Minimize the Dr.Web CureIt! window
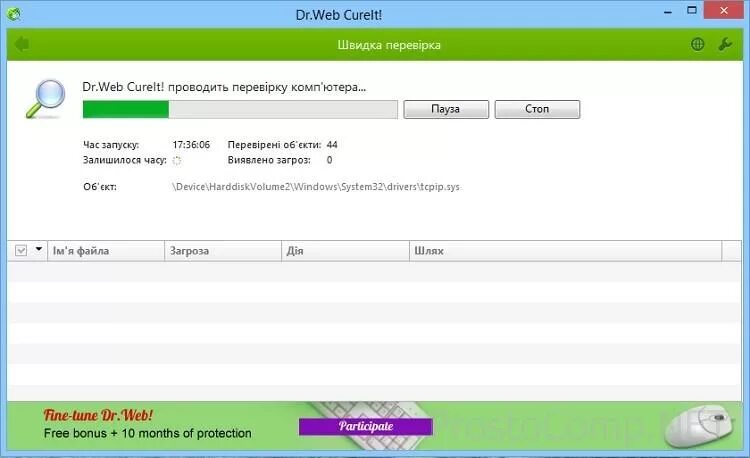The width and height of the screenshot is (750, 458). pyautogui.click(x=668, y=11)
